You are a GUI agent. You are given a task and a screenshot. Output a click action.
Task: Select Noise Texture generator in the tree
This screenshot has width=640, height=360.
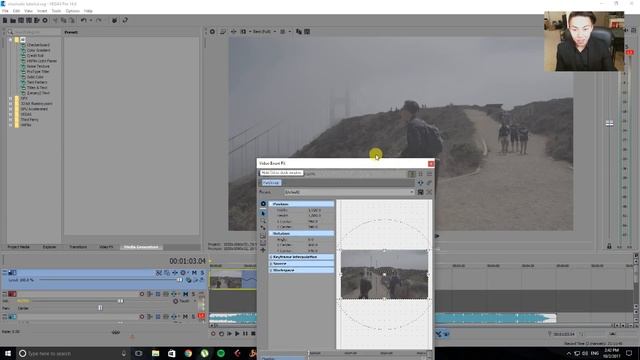[38, 66]
